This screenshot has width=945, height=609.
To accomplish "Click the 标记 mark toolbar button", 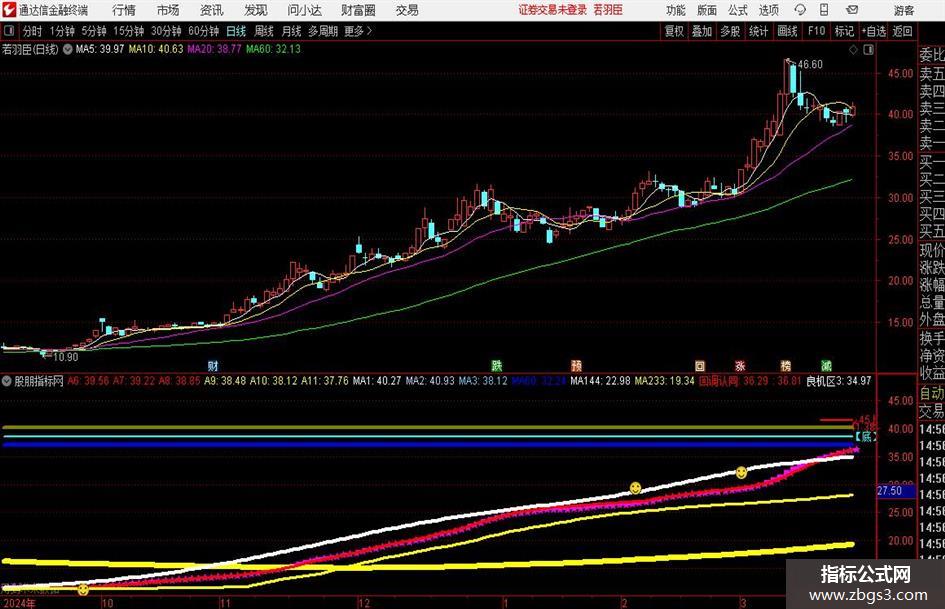I will [x=844, y=31].
